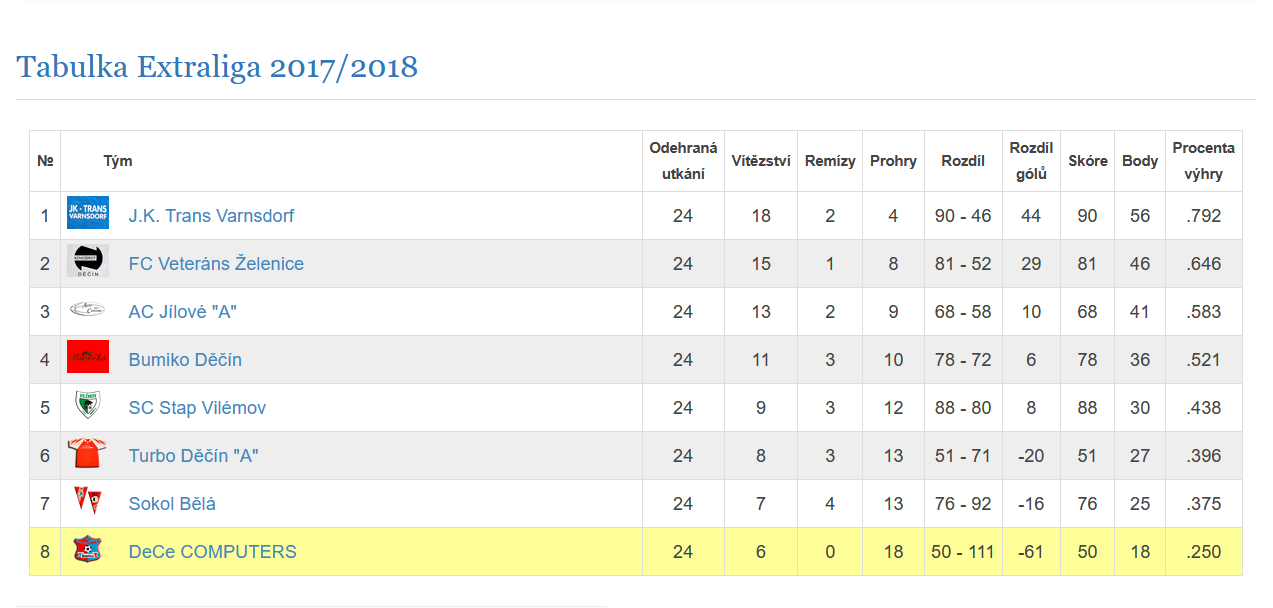
Task: Click the DeCe COMPUTERS team badge
Action: coord(88,549)
